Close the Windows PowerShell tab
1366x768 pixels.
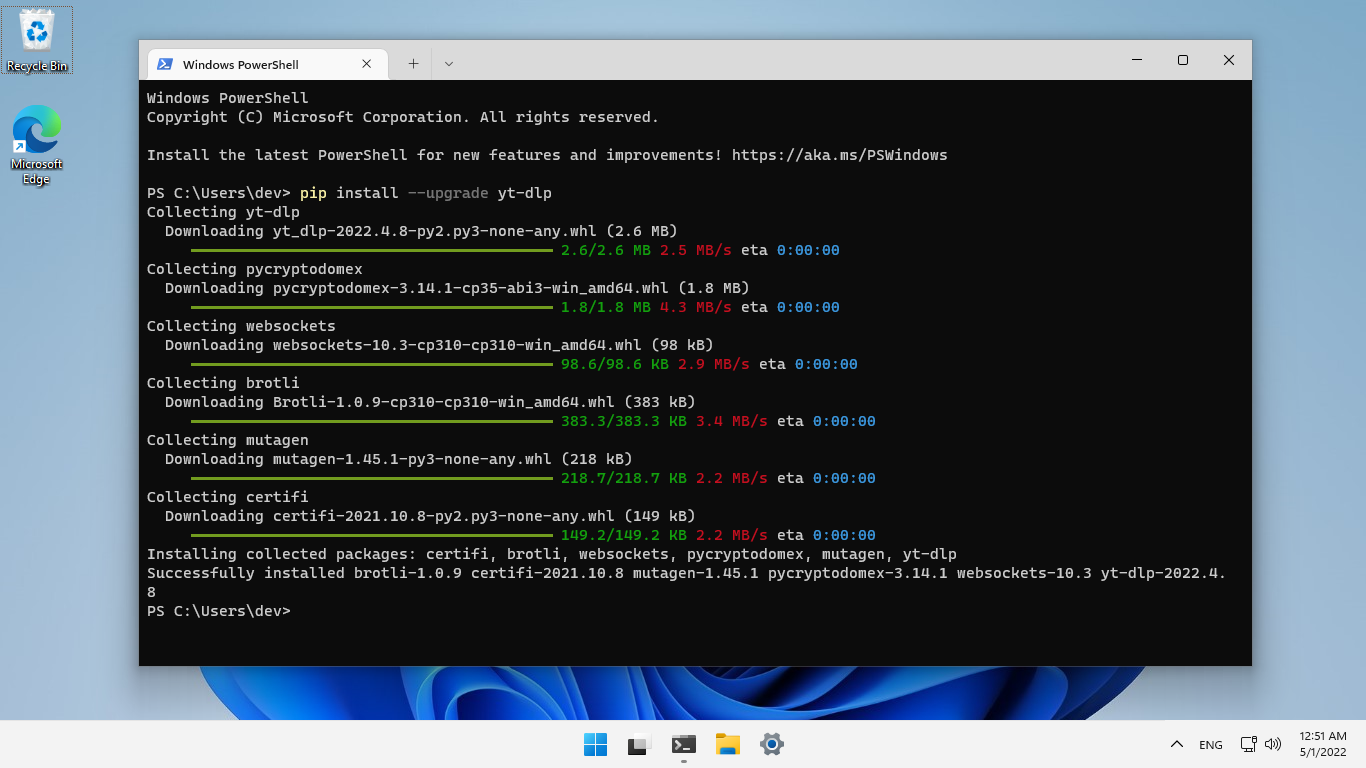click(367, 64)
